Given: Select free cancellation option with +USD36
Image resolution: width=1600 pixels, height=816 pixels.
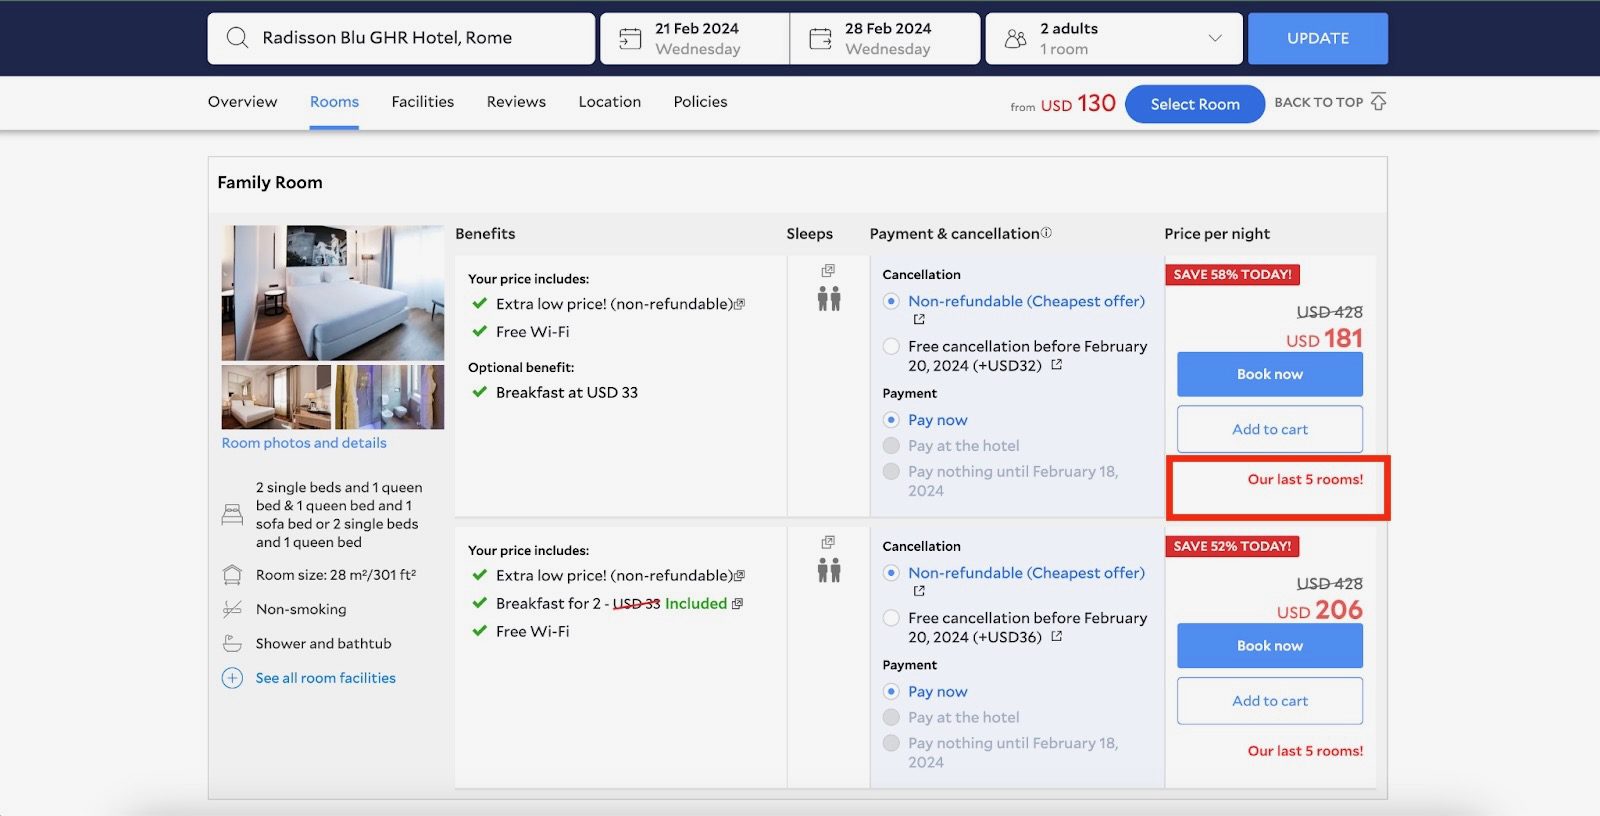Looking at the screenshot, I should 891,618.
